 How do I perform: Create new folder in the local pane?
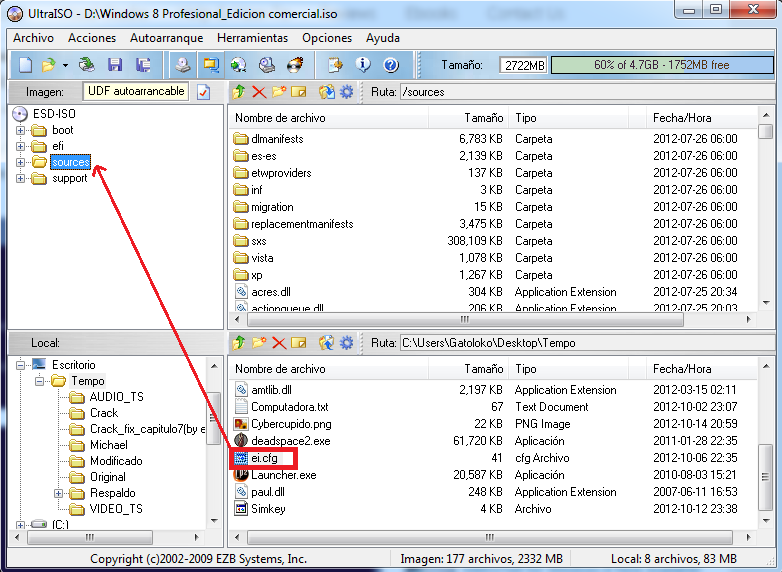click(x=259, y=343)
